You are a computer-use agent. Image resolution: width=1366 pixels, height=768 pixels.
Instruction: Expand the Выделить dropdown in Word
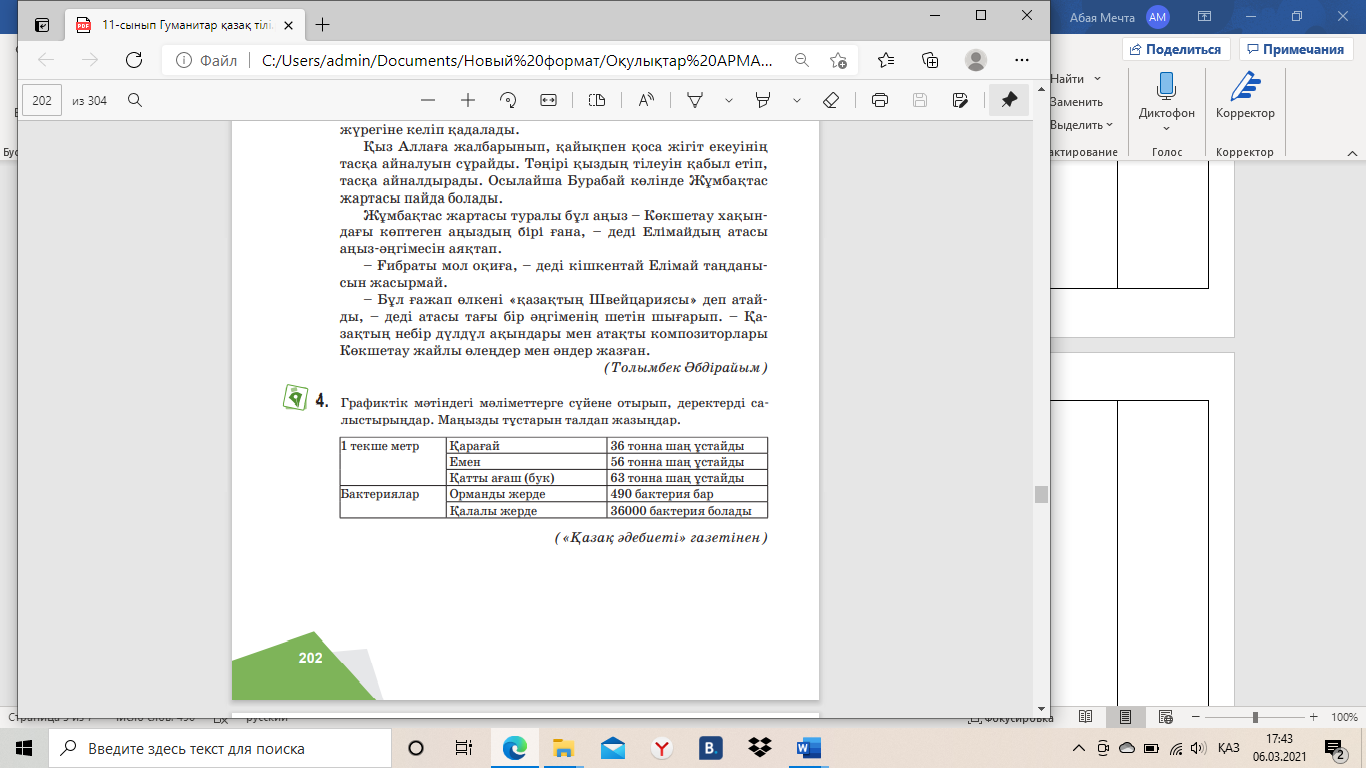click(x=1110, y=125)
